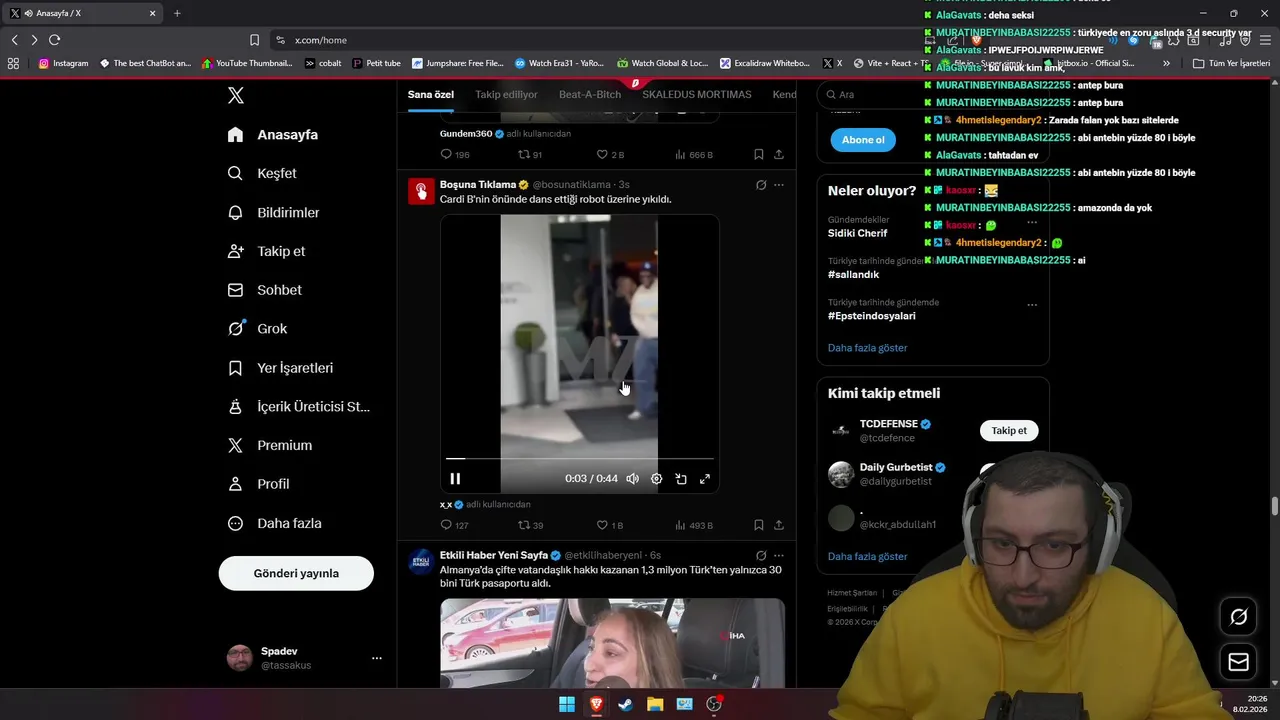
Task: Click Grok icon on Etkili Haber post
Action: [x=761, y=555]
